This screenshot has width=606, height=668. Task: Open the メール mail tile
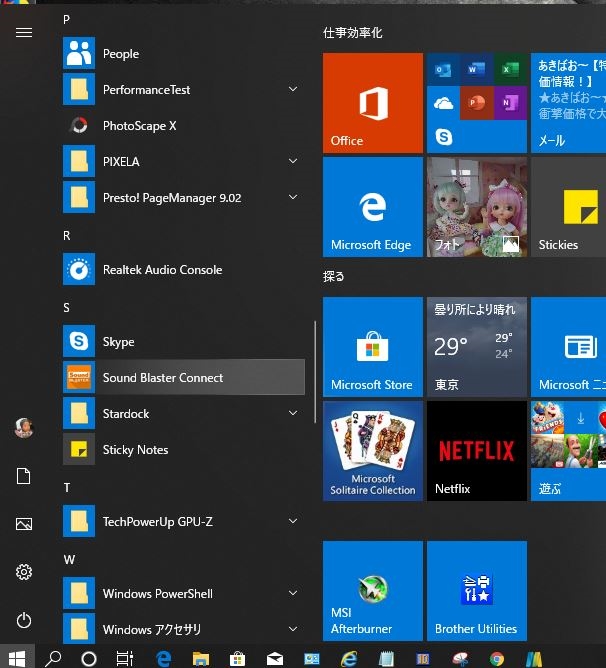coord(568,103)
